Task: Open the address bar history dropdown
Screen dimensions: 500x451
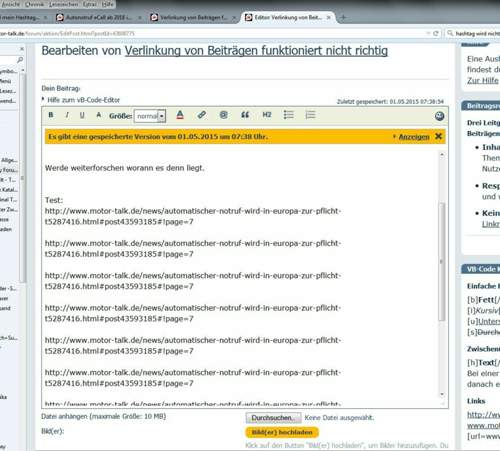Action: coord(428,33)
